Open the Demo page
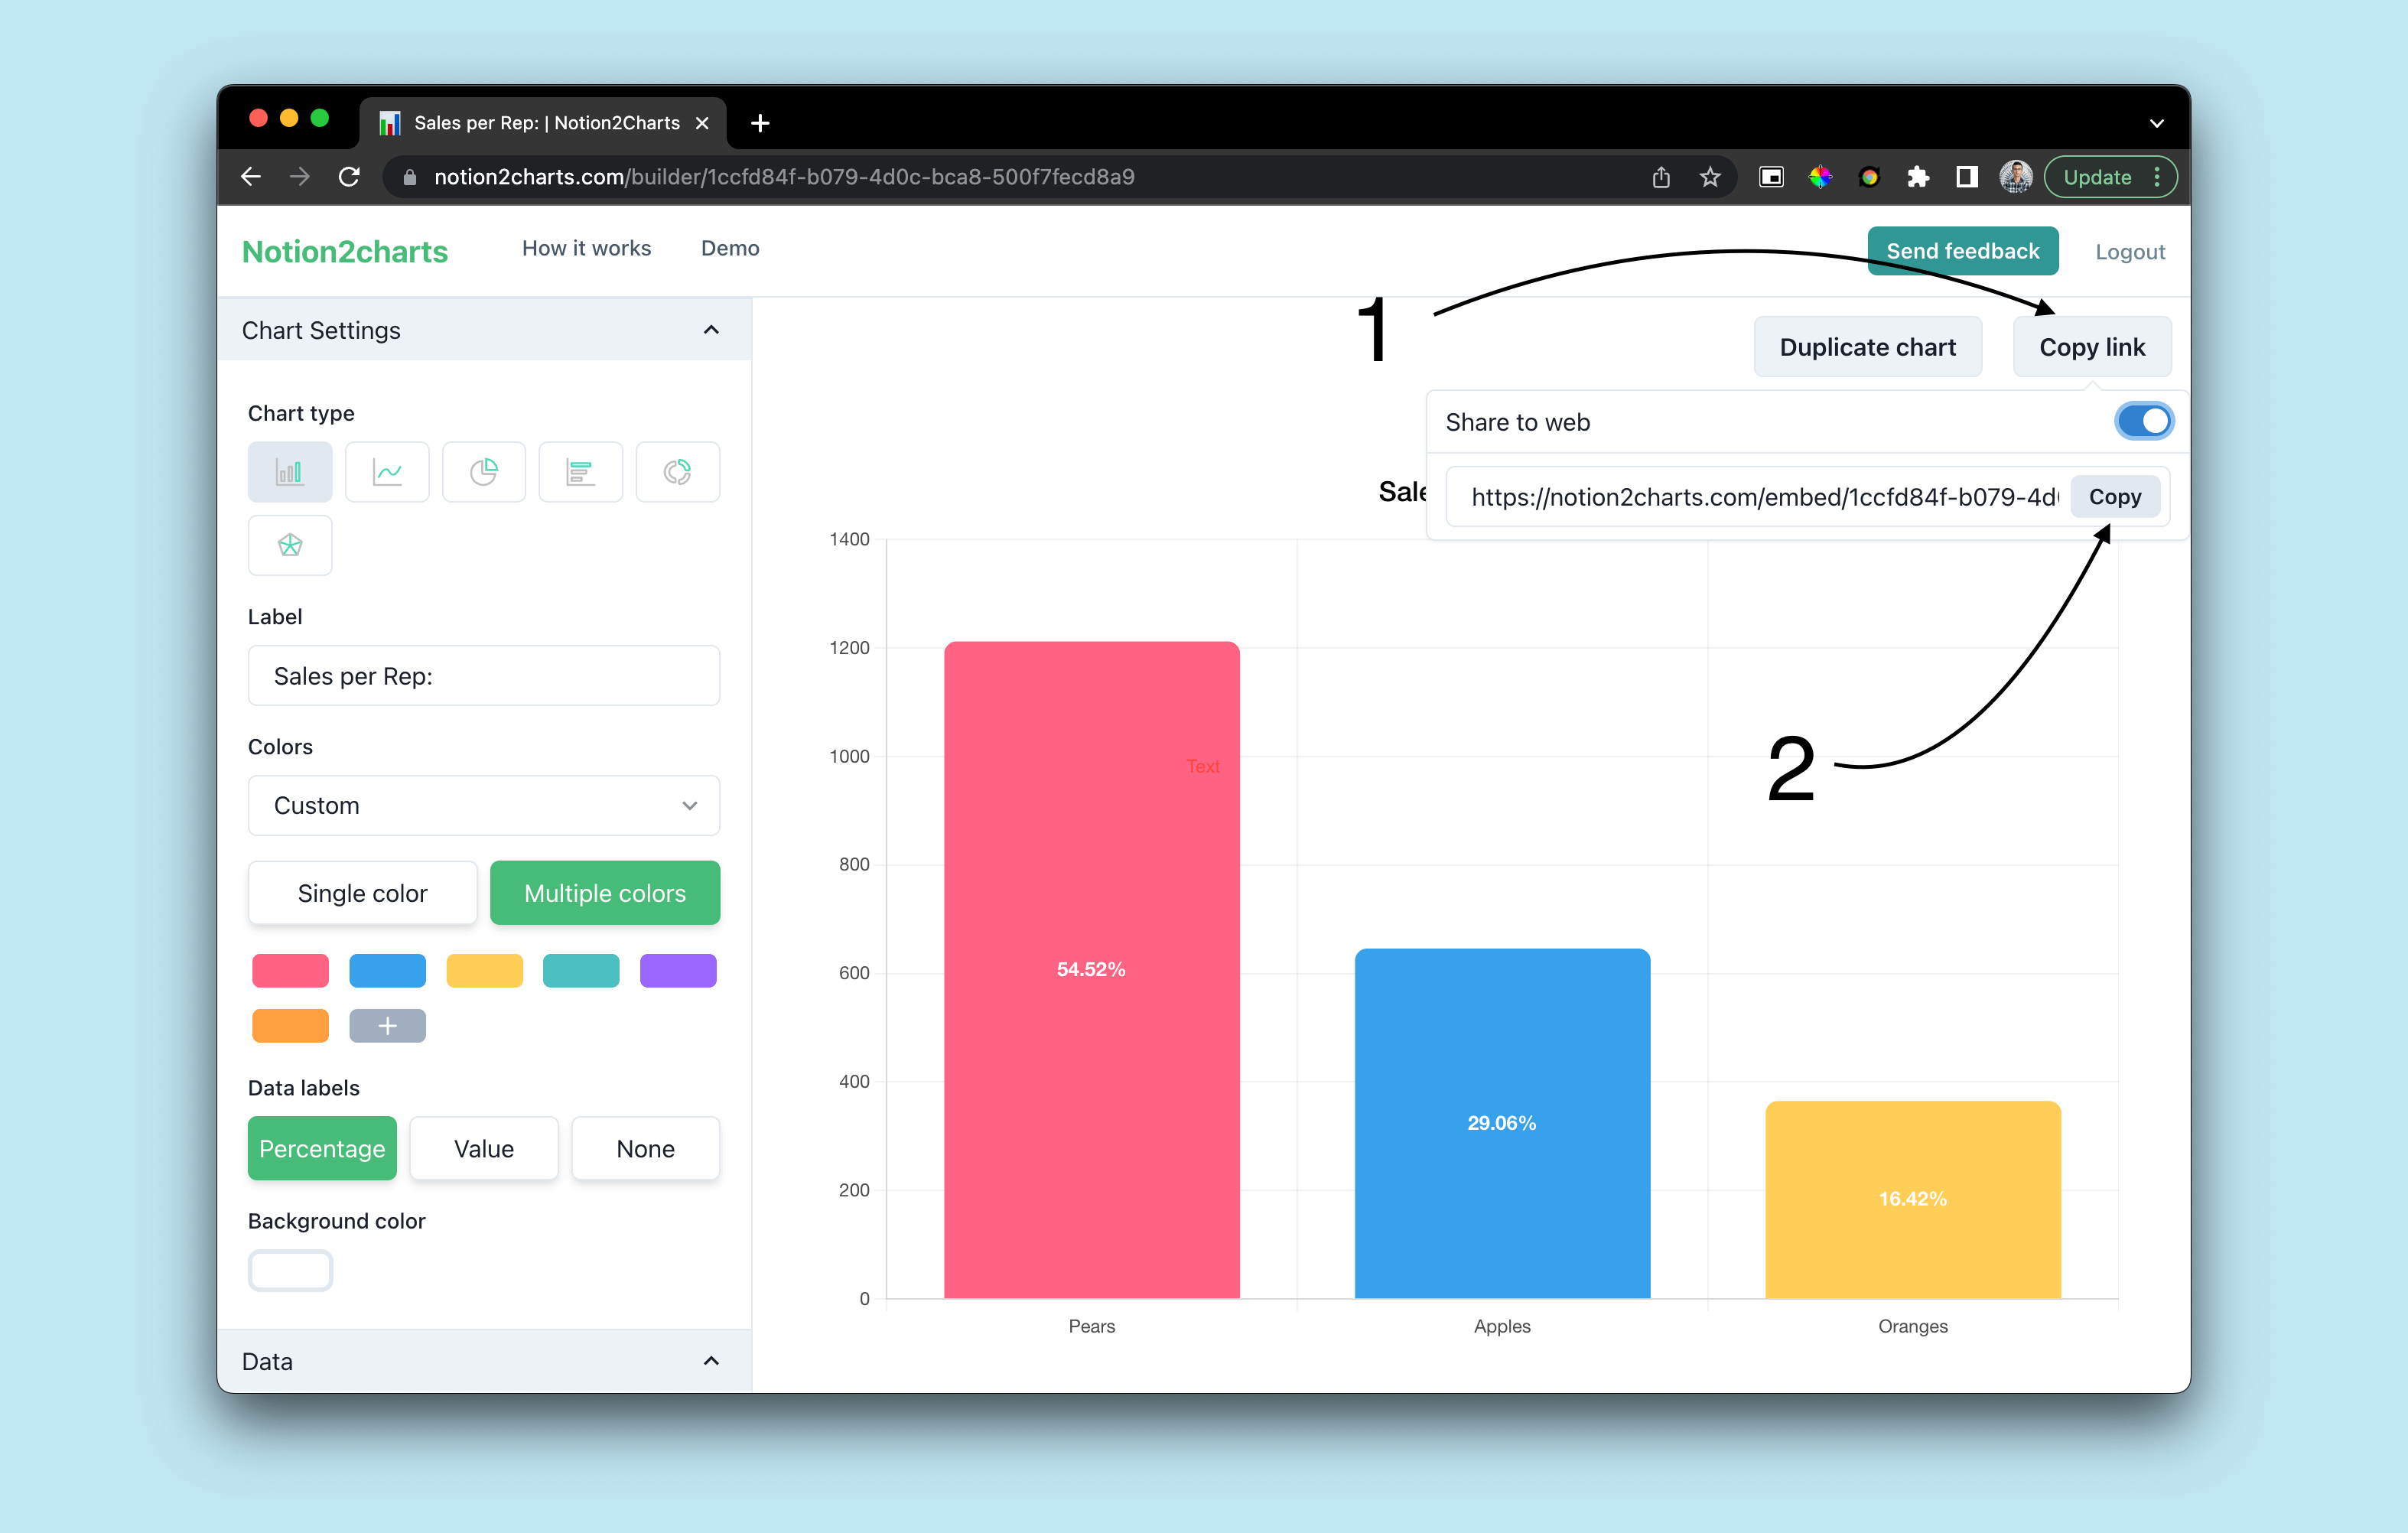Screen dimensions: 2408x1533 coord(728,249)
